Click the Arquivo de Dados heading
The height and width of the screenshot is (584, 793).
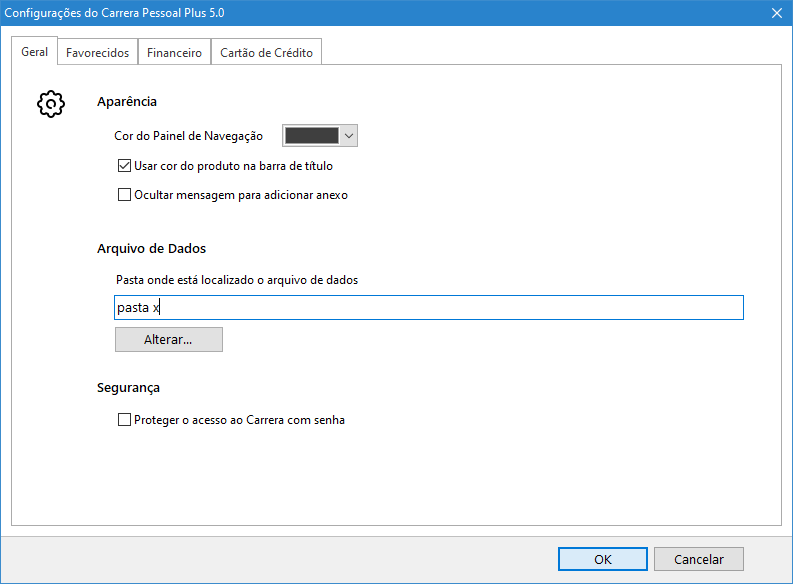point(151,249)
